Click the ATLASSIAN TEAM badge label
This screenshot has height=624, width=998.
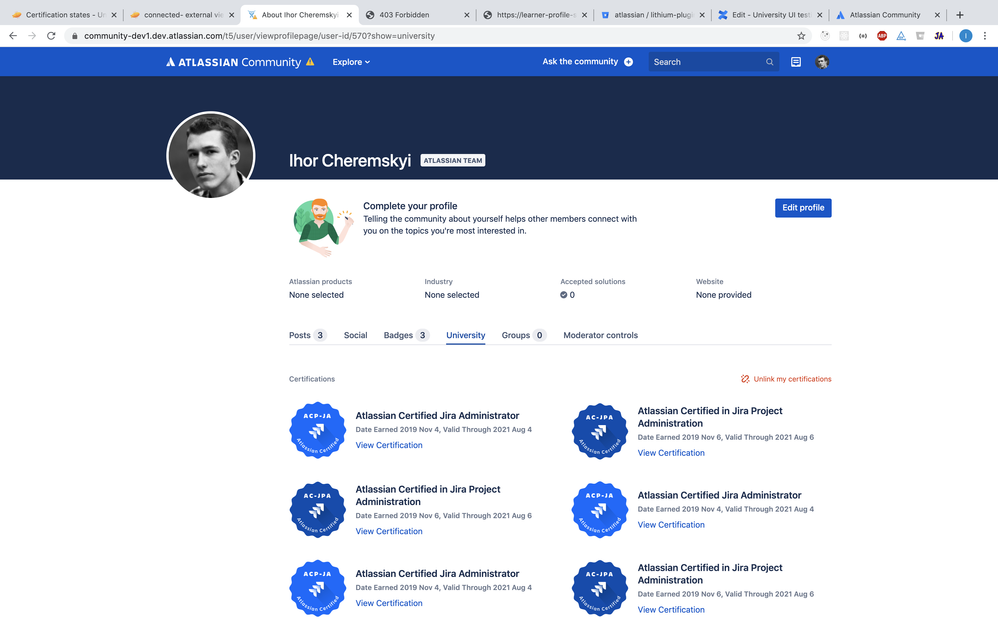(453, 160)
